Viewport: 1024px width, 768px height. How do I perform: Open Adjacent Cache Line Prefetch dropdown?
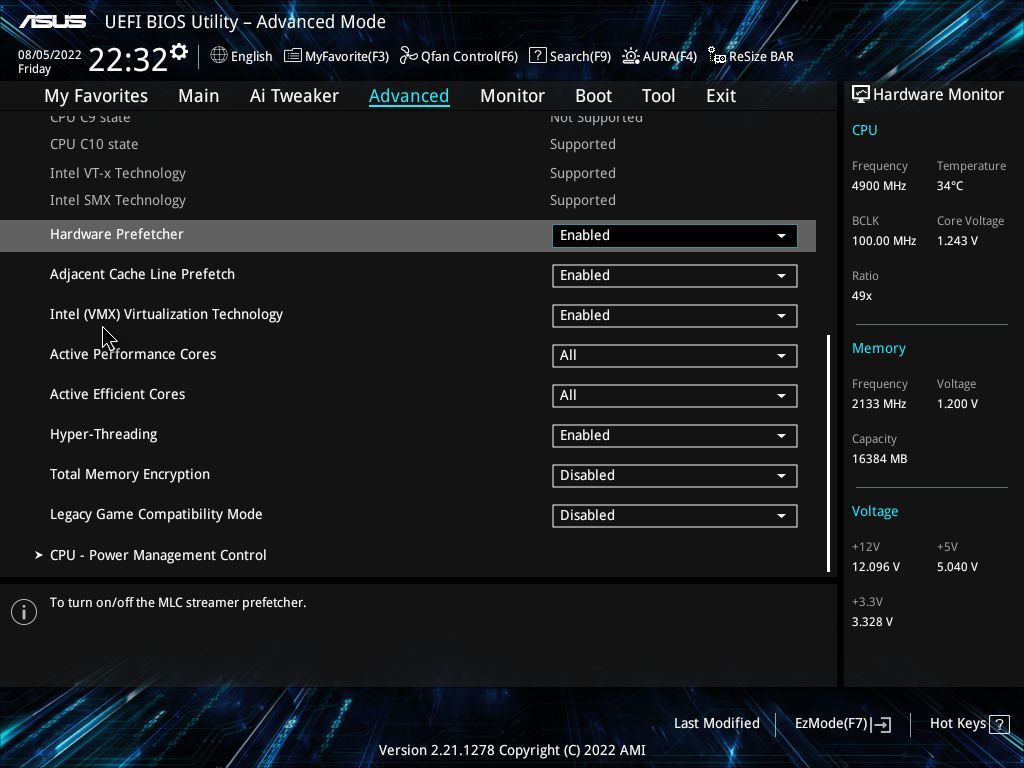pos(675,276)
